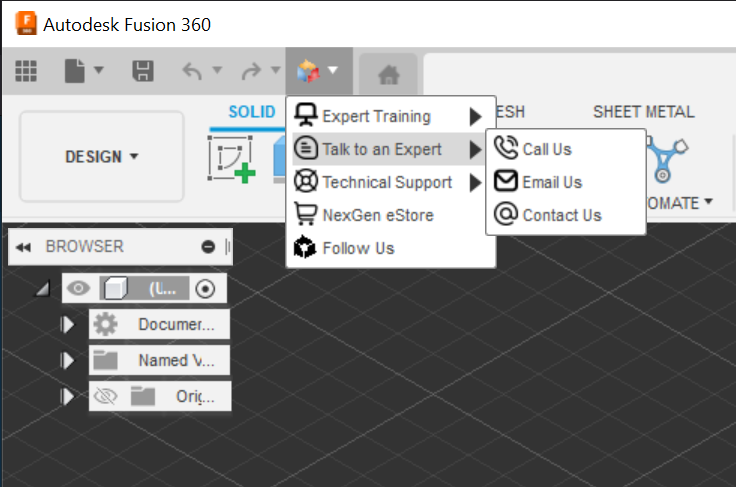
Task: Open the Redo history dropdown arrow
Action: coord(276,70)
